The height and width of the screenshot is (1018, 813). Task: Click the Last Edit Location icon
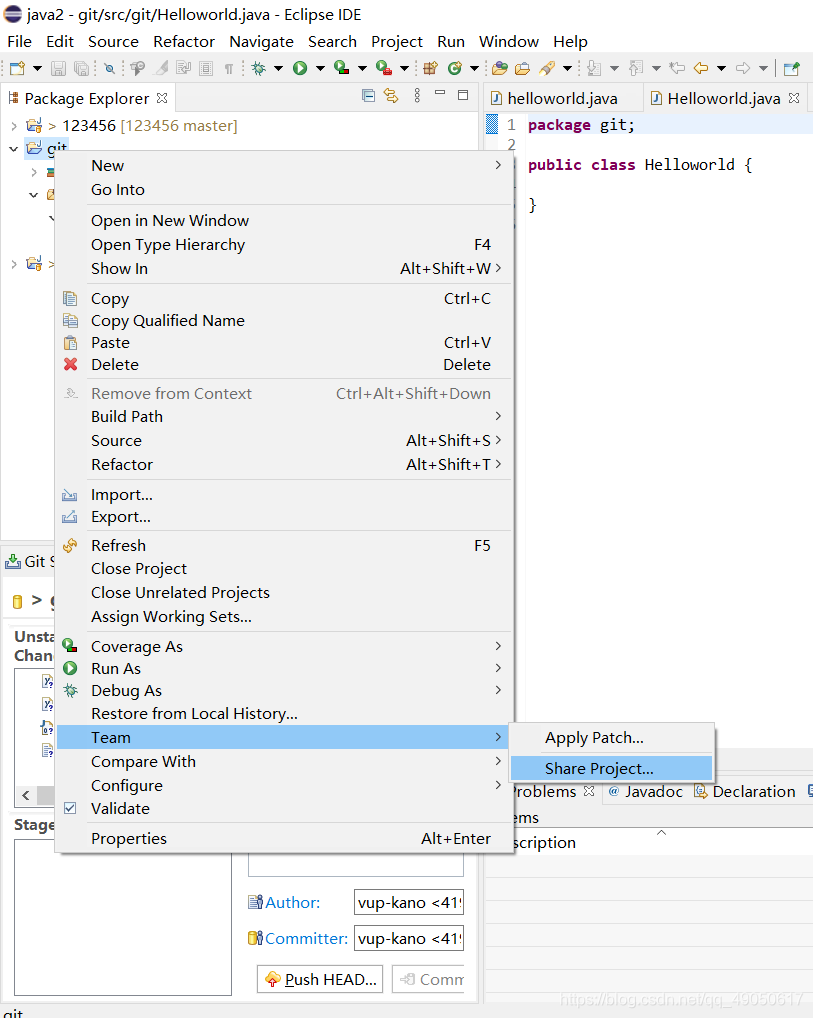[677, 68]
